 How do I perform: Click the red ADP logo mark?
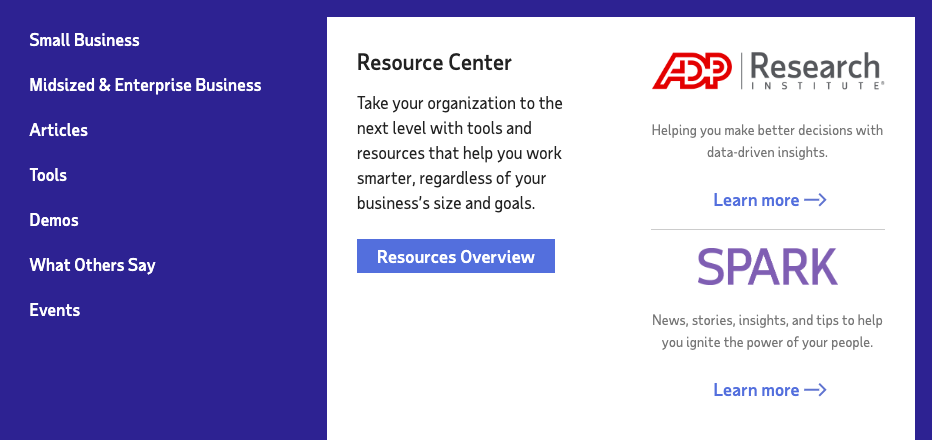(693, 71)
